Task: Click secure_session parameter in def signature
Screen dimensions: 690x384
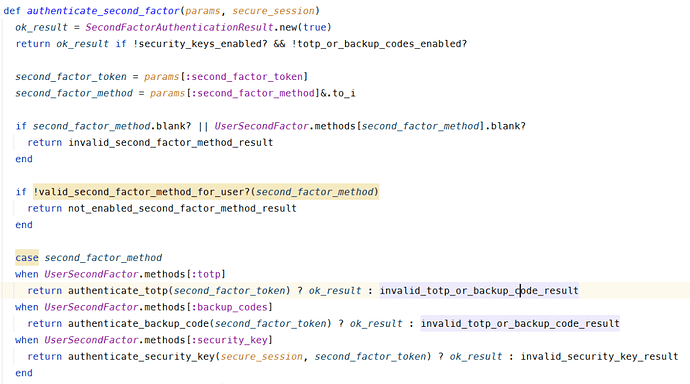Action: 273,11
